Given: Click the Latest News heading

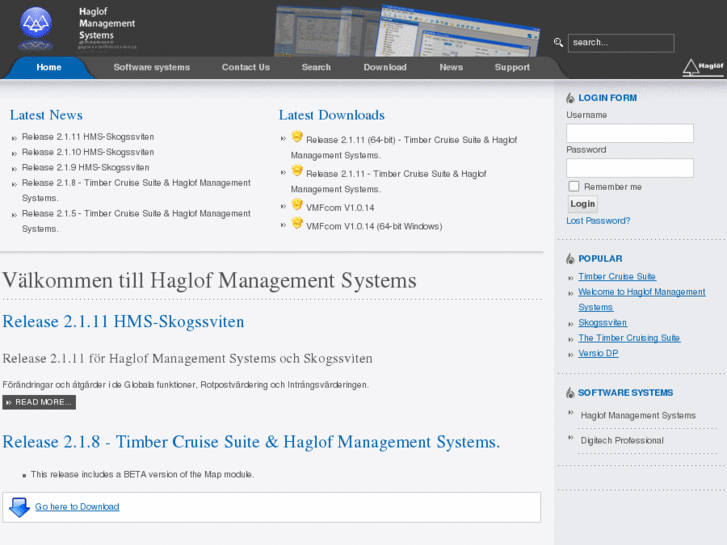Looking at the screenshot, I should pos(46,115).
